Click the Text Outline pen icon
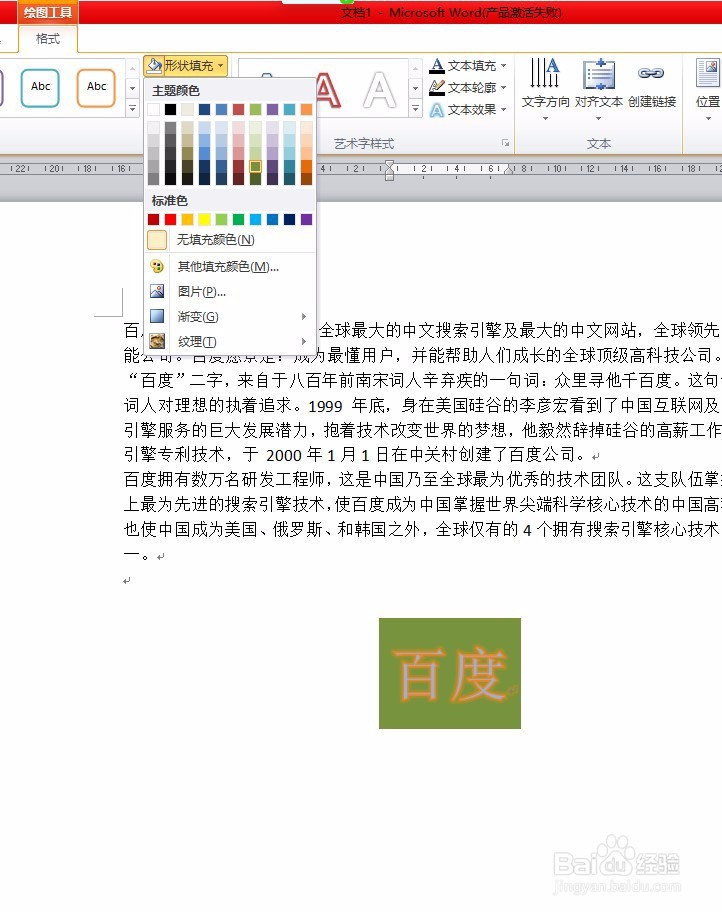This screenshot has height=912, width=722. click(437, 87)
